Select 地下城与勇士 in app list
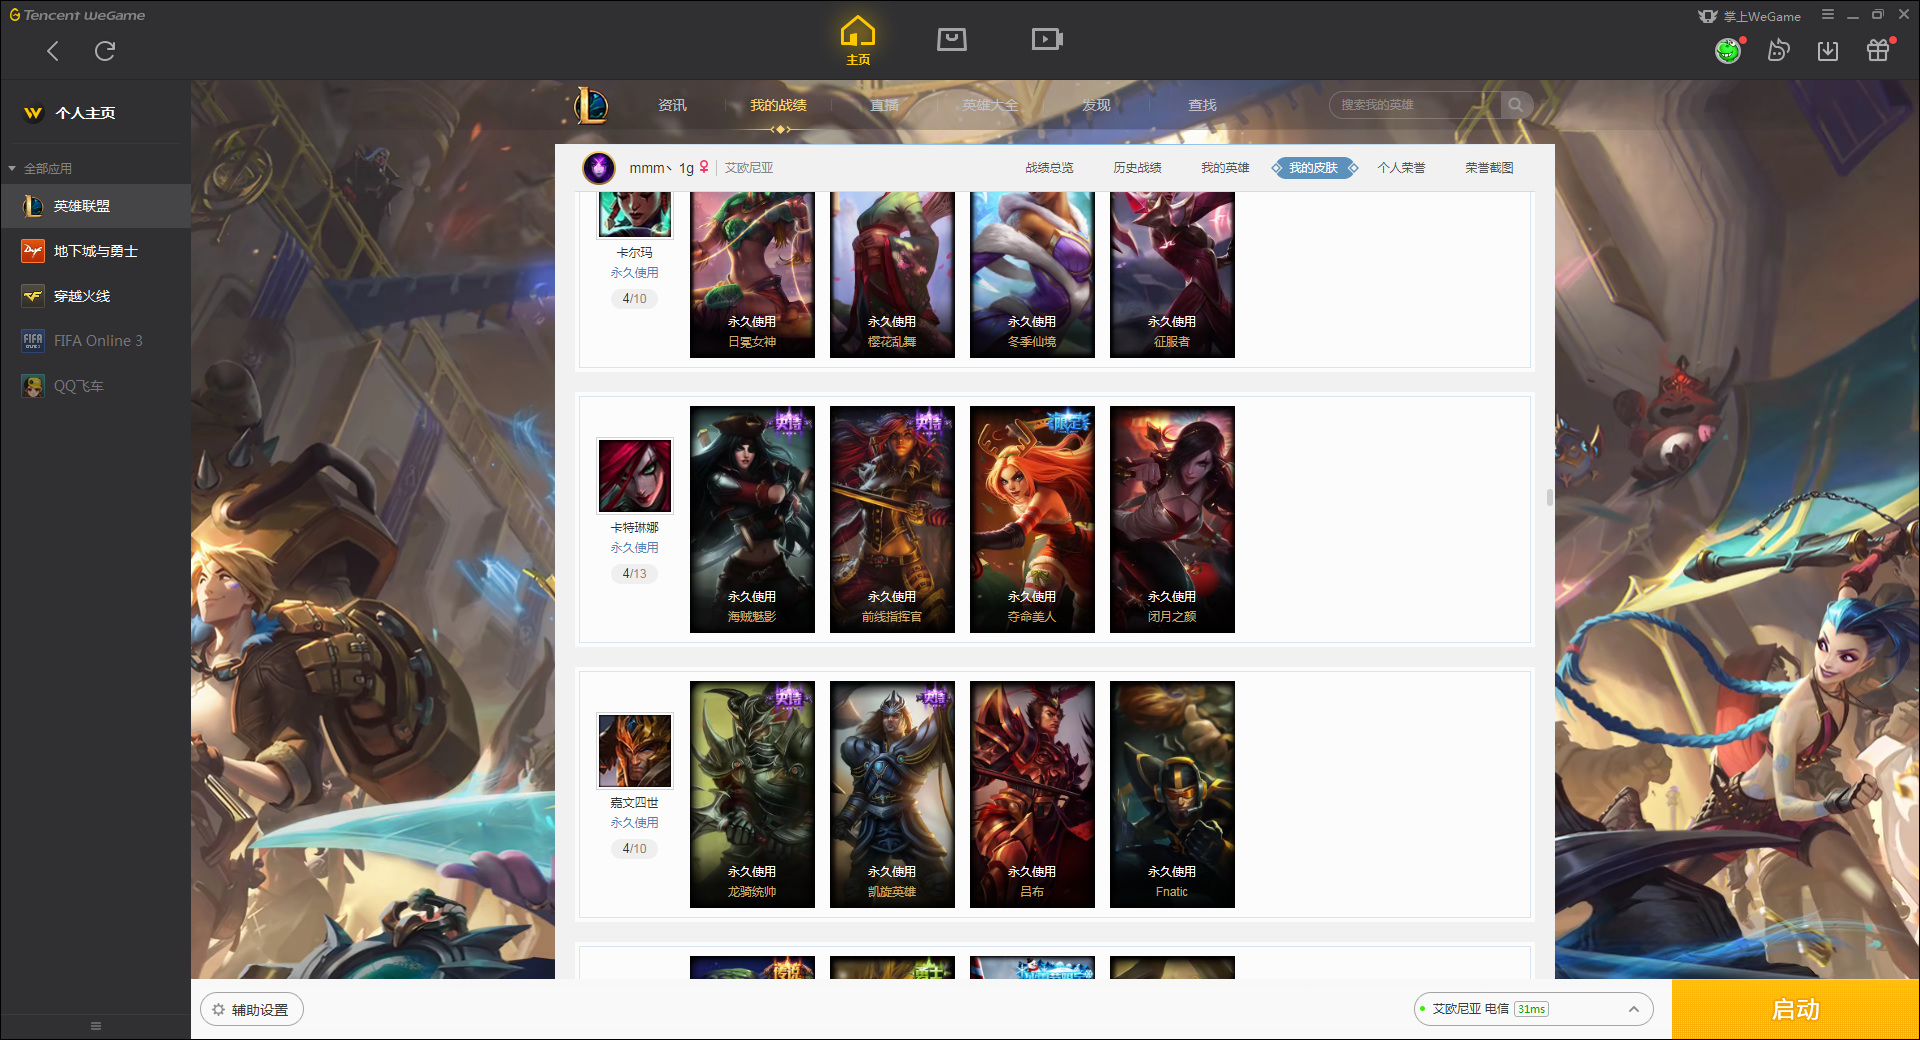 (x=95, y=251)
